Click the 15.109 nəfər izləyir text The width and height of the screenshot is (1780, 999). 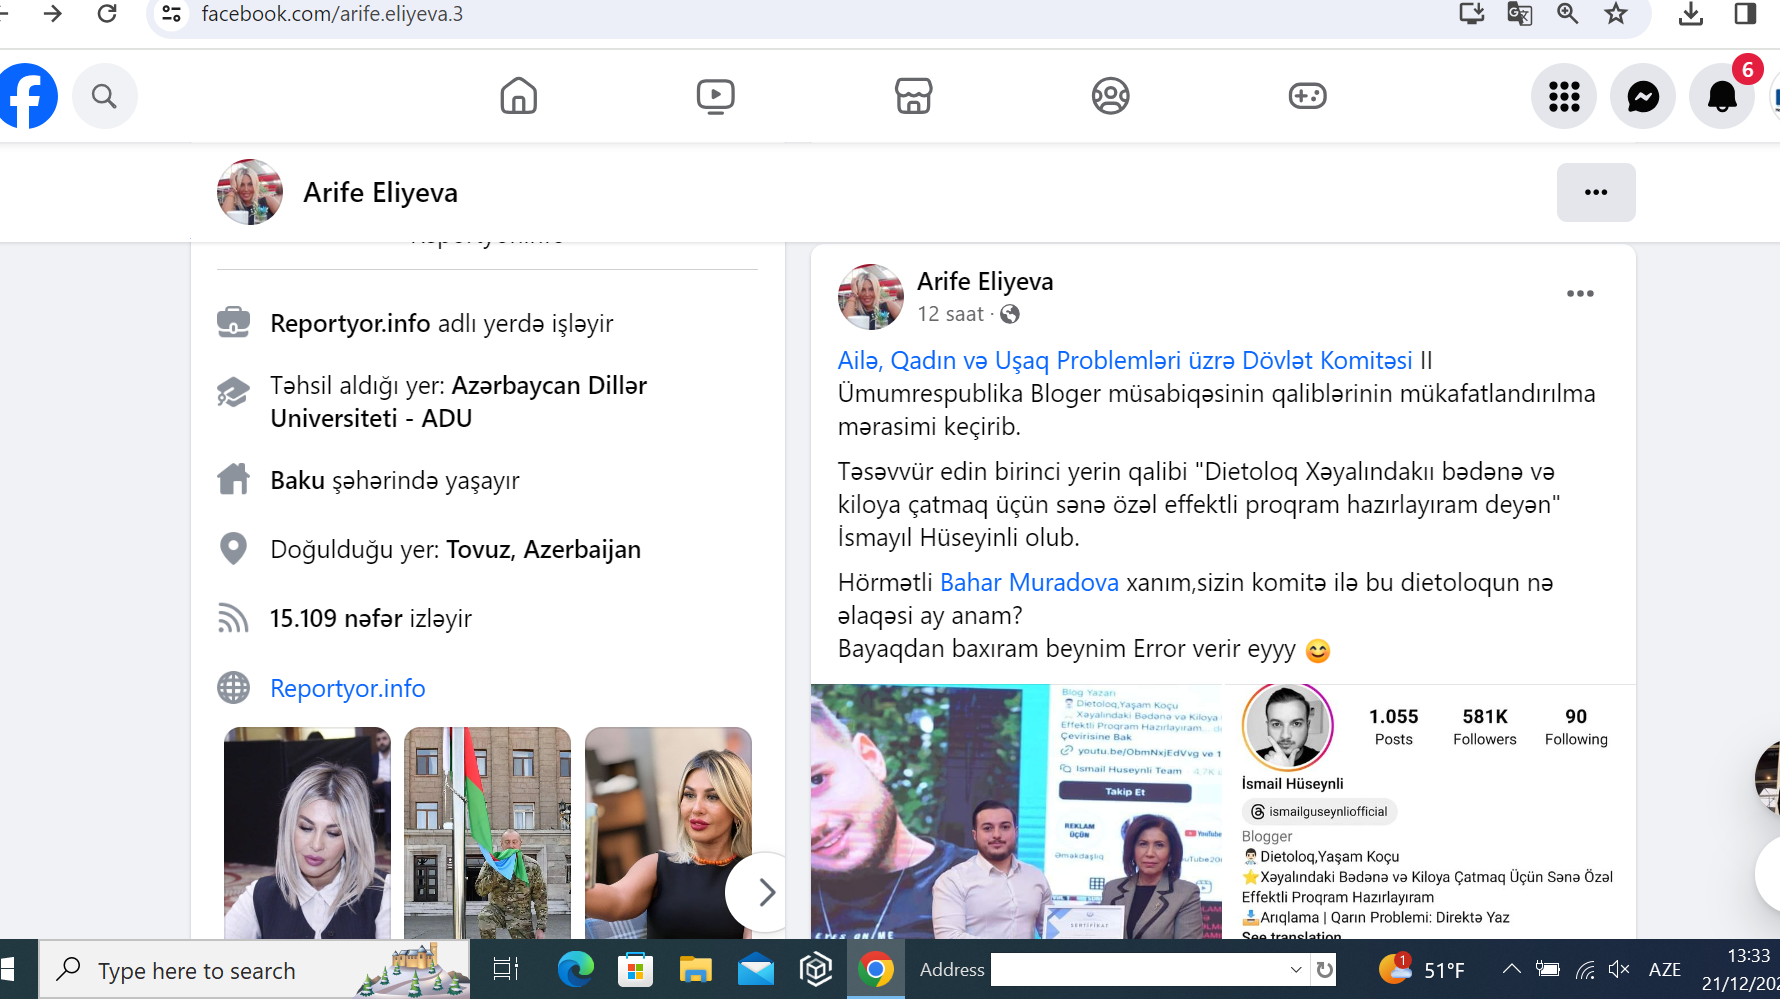[371, 618]
